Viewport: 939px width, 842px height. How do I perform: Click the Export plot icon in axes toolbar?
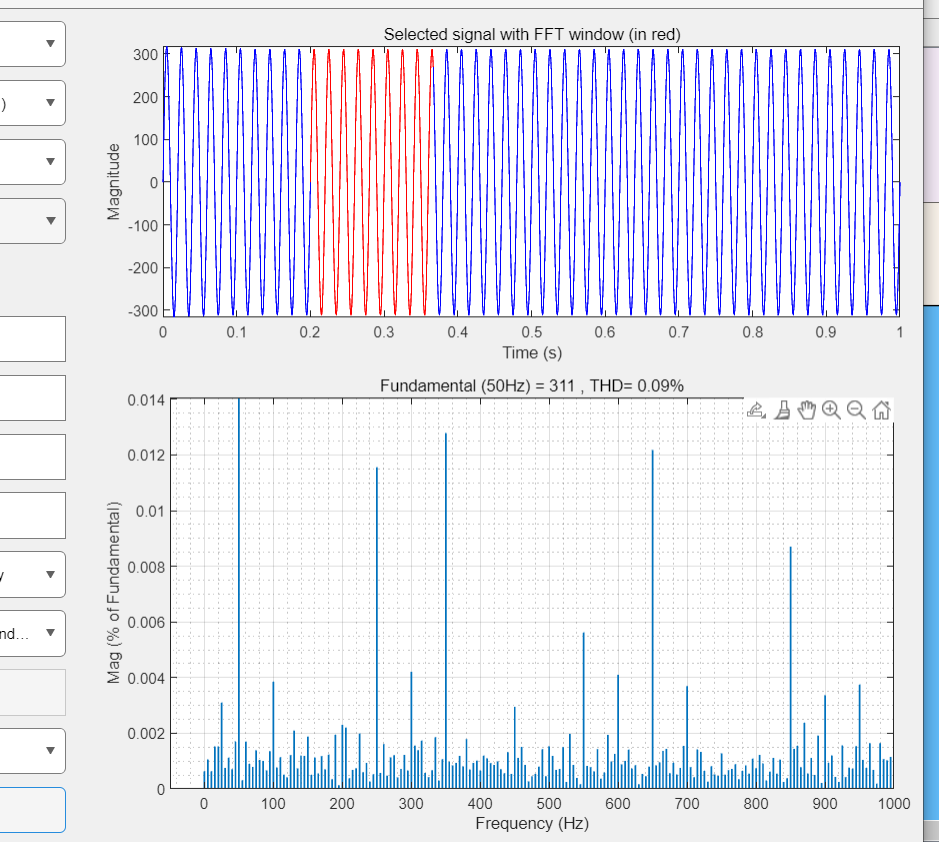[757, 409]
